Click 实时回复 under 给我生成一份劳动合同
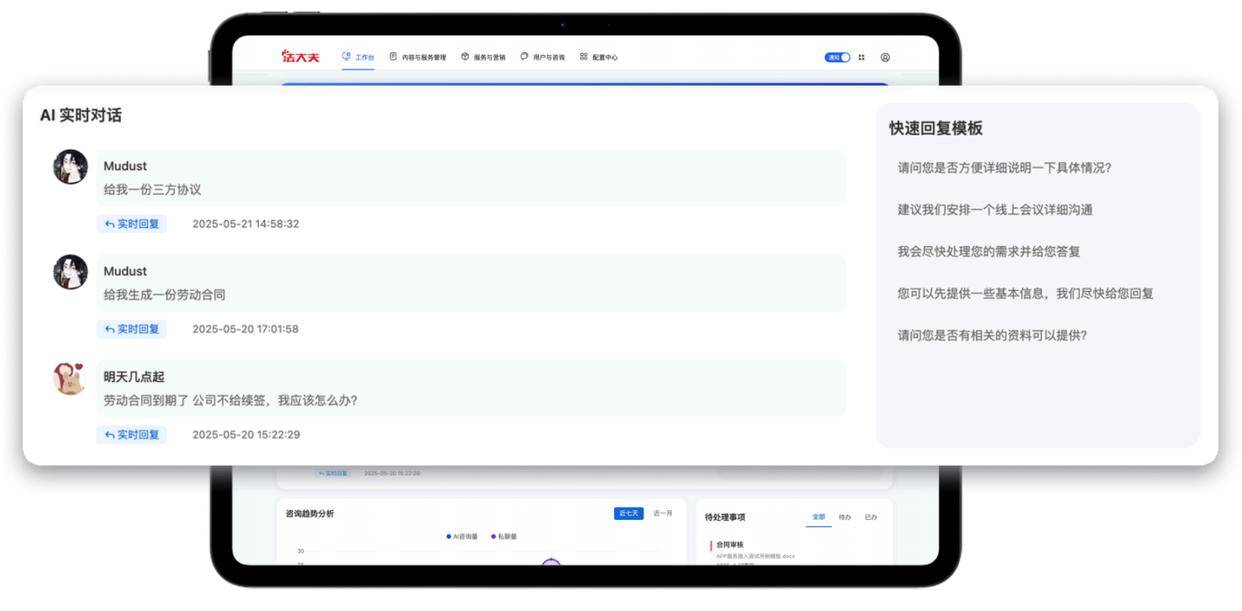 point(132,329)
